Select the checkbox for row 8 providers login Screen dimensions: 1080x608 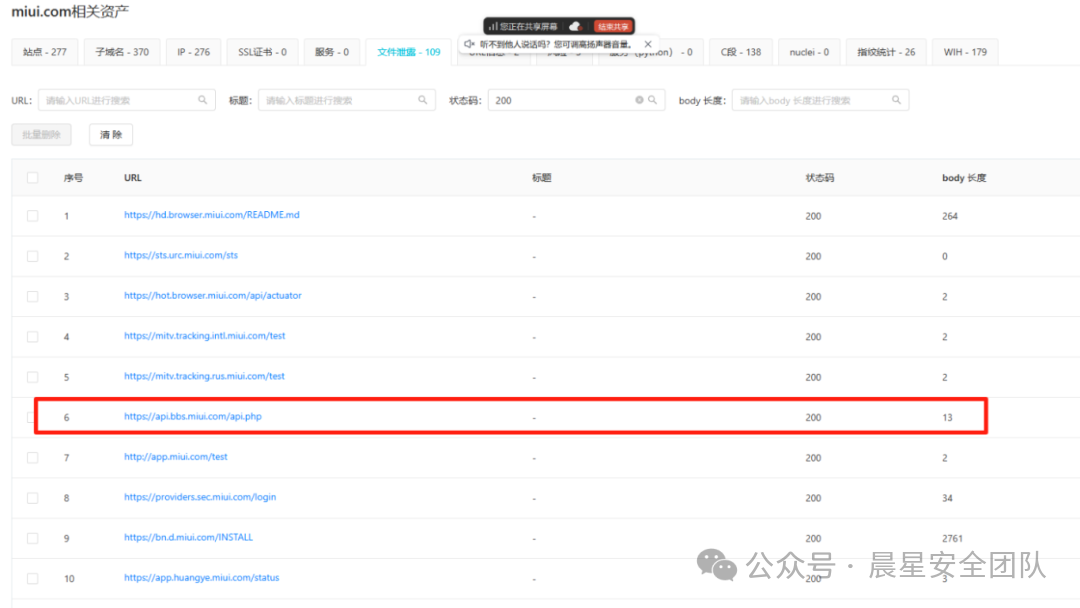click(32, 498)
